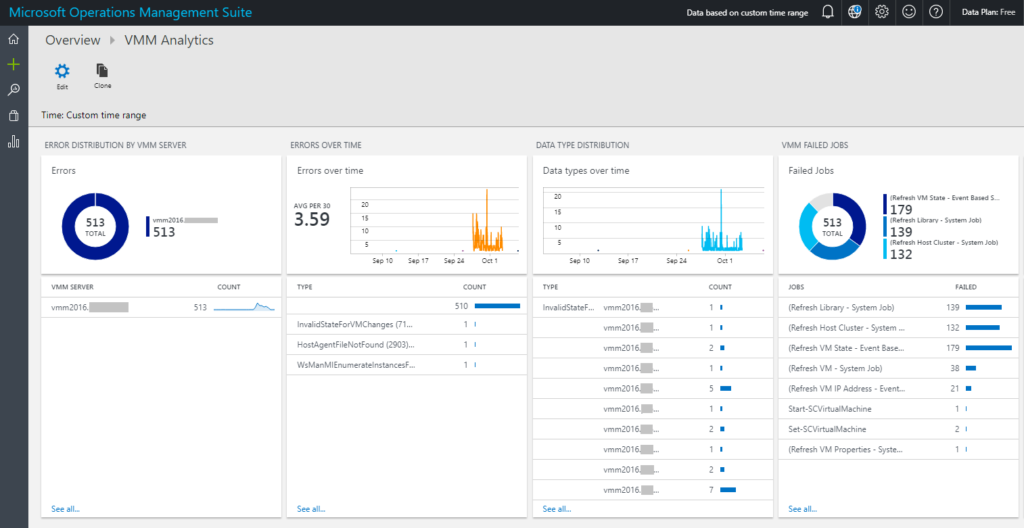The width and height of the screenshot is (1024, 528).
Task: Select data type row with count 5
Action: click(x=652, y=388)
